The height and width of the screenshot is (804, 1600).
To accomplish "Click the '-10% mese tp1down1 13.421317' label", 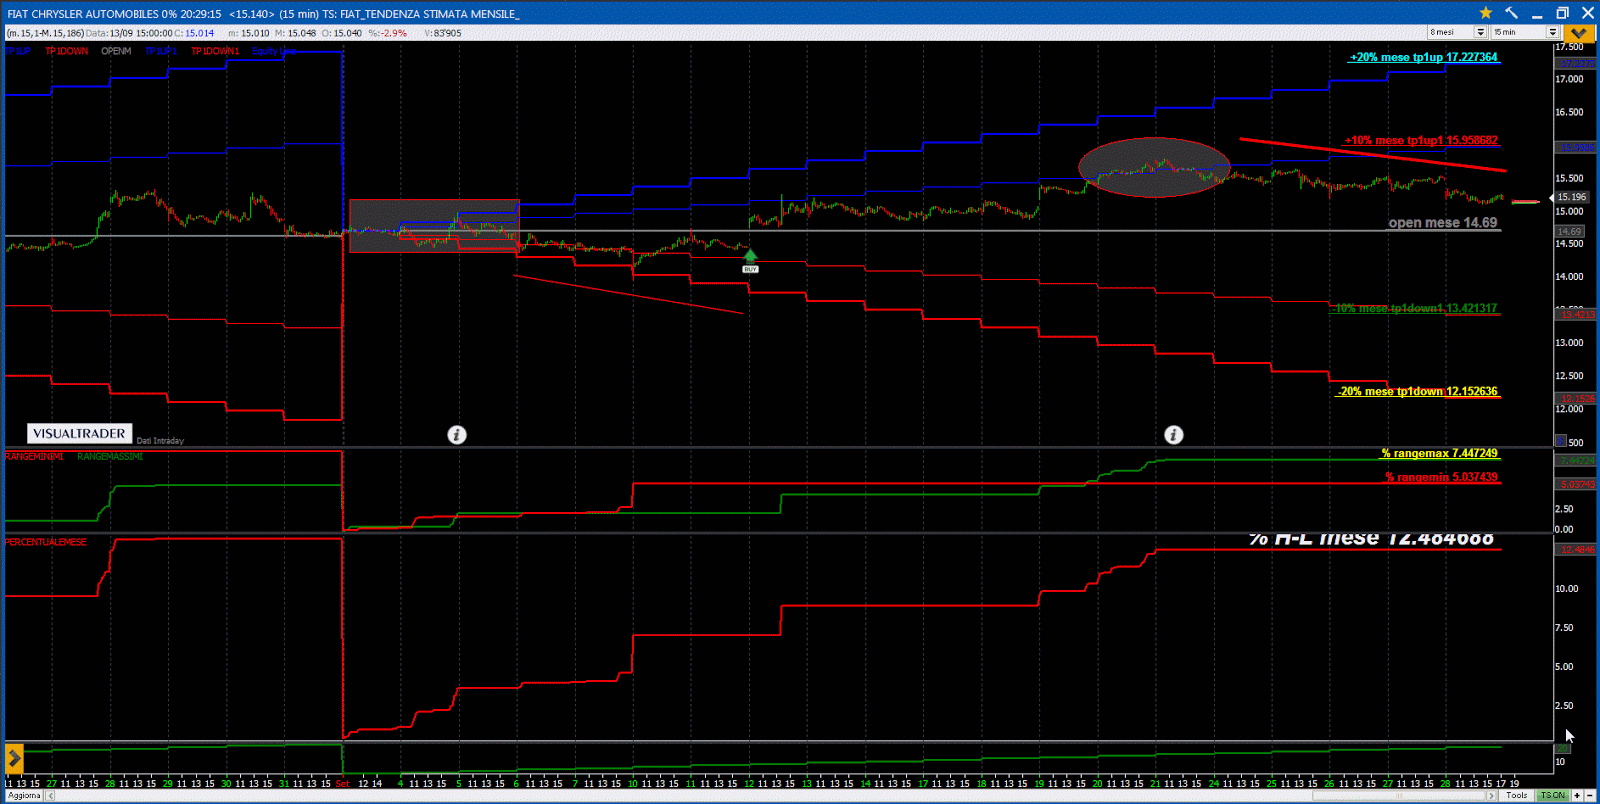I will [1414, 308].
